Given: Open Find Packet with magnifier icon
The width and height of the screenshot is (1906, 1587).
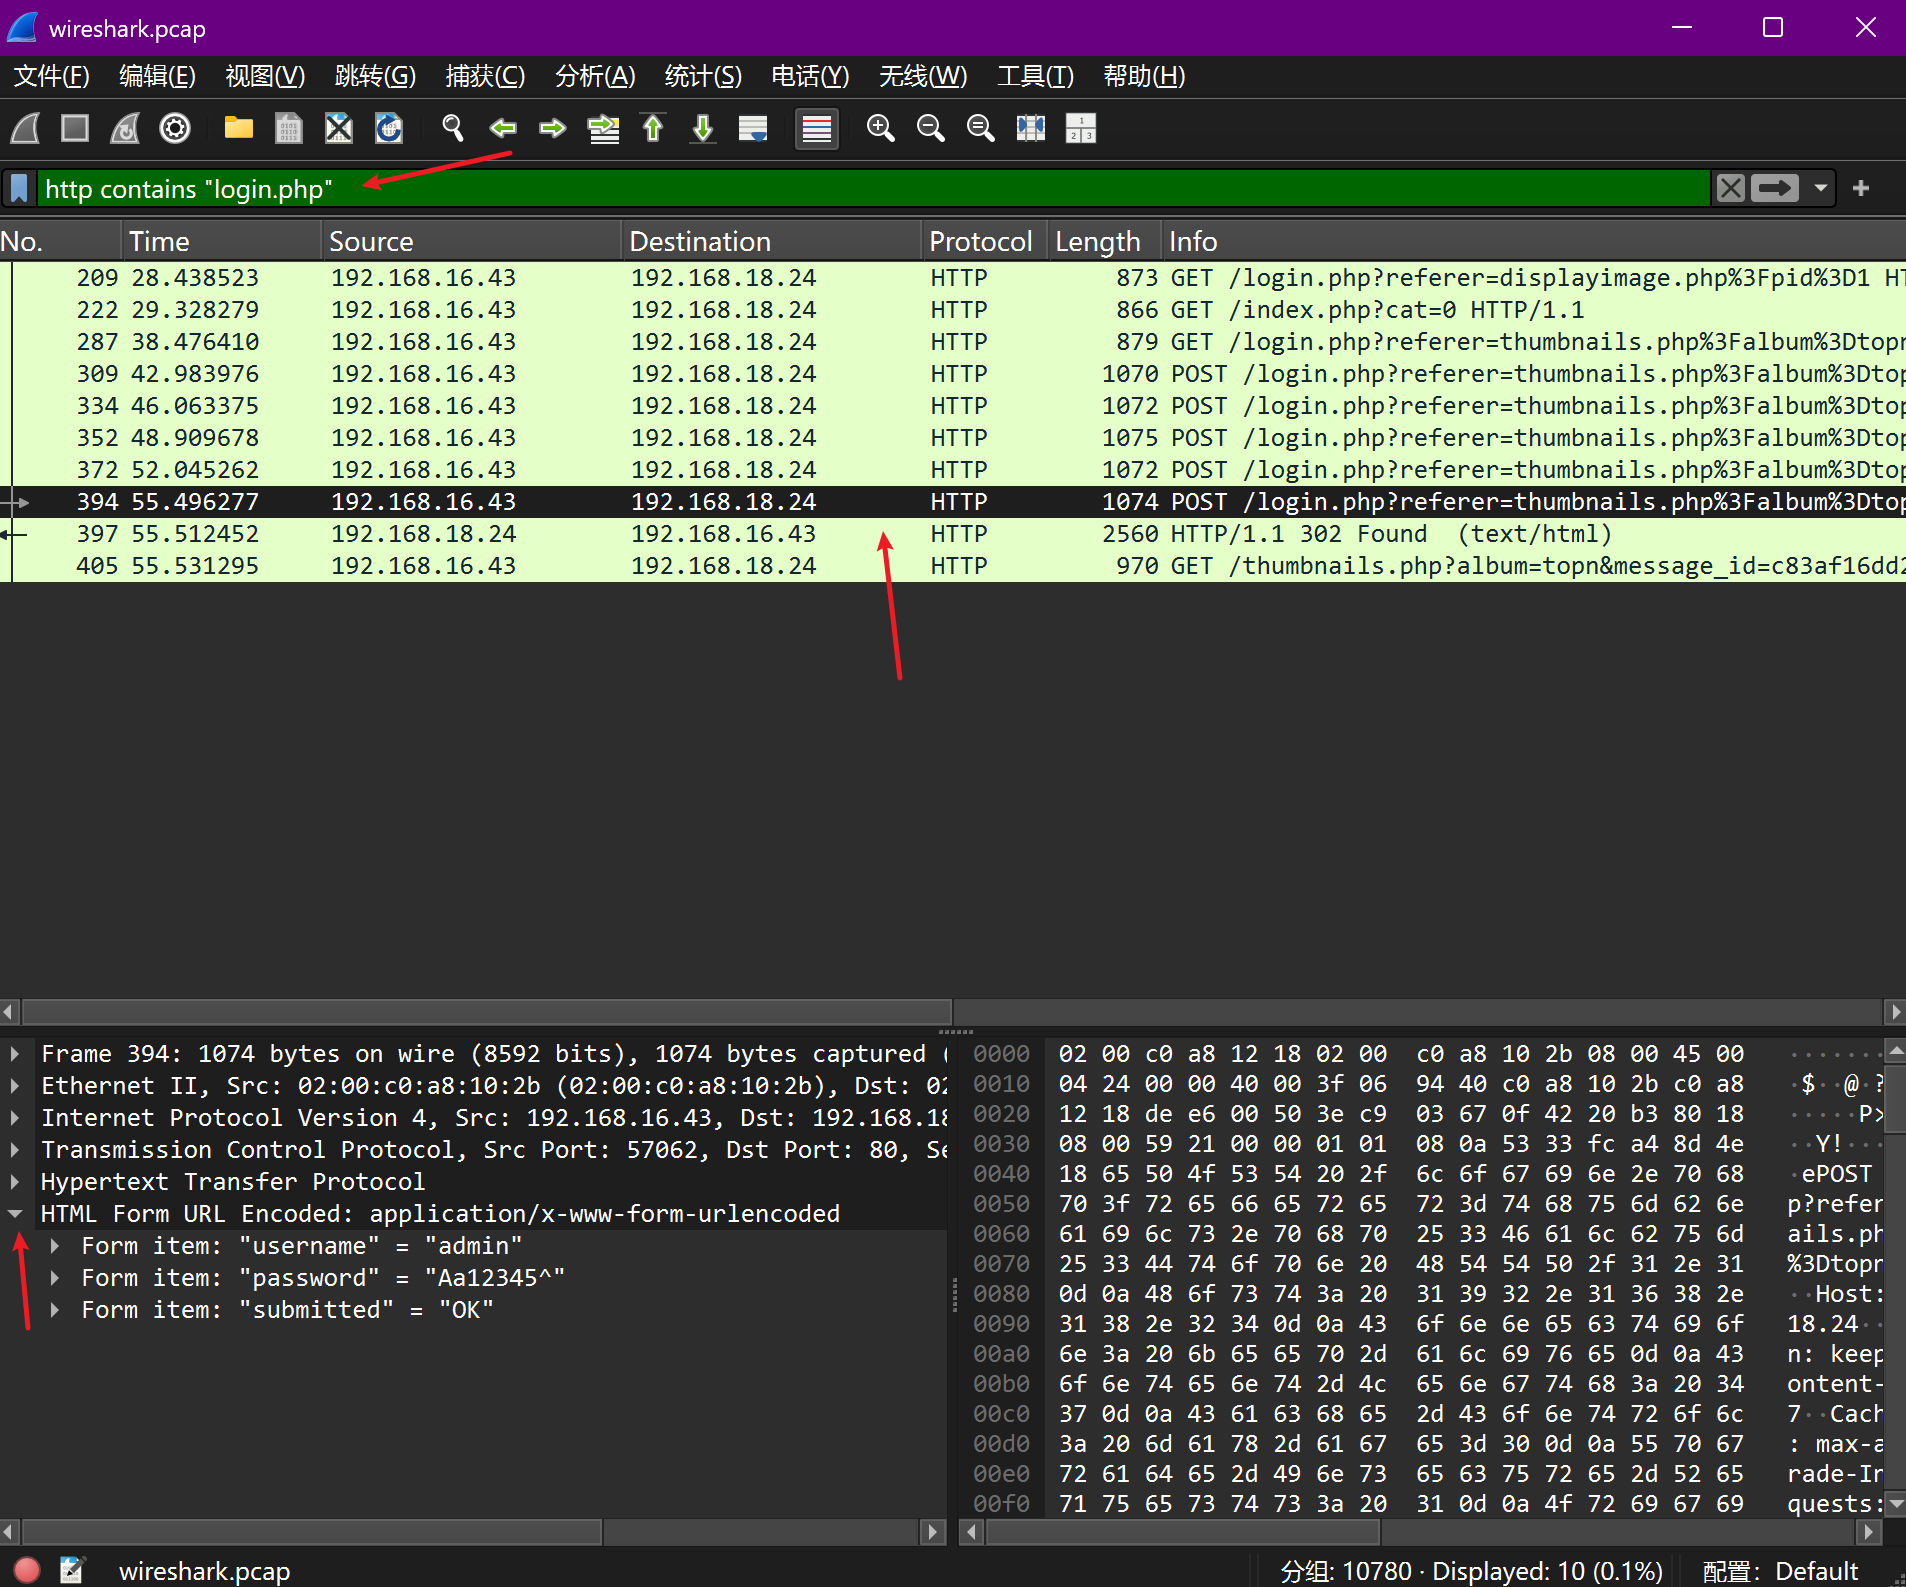Looking at the screenshot, I should tap(452, 128).
